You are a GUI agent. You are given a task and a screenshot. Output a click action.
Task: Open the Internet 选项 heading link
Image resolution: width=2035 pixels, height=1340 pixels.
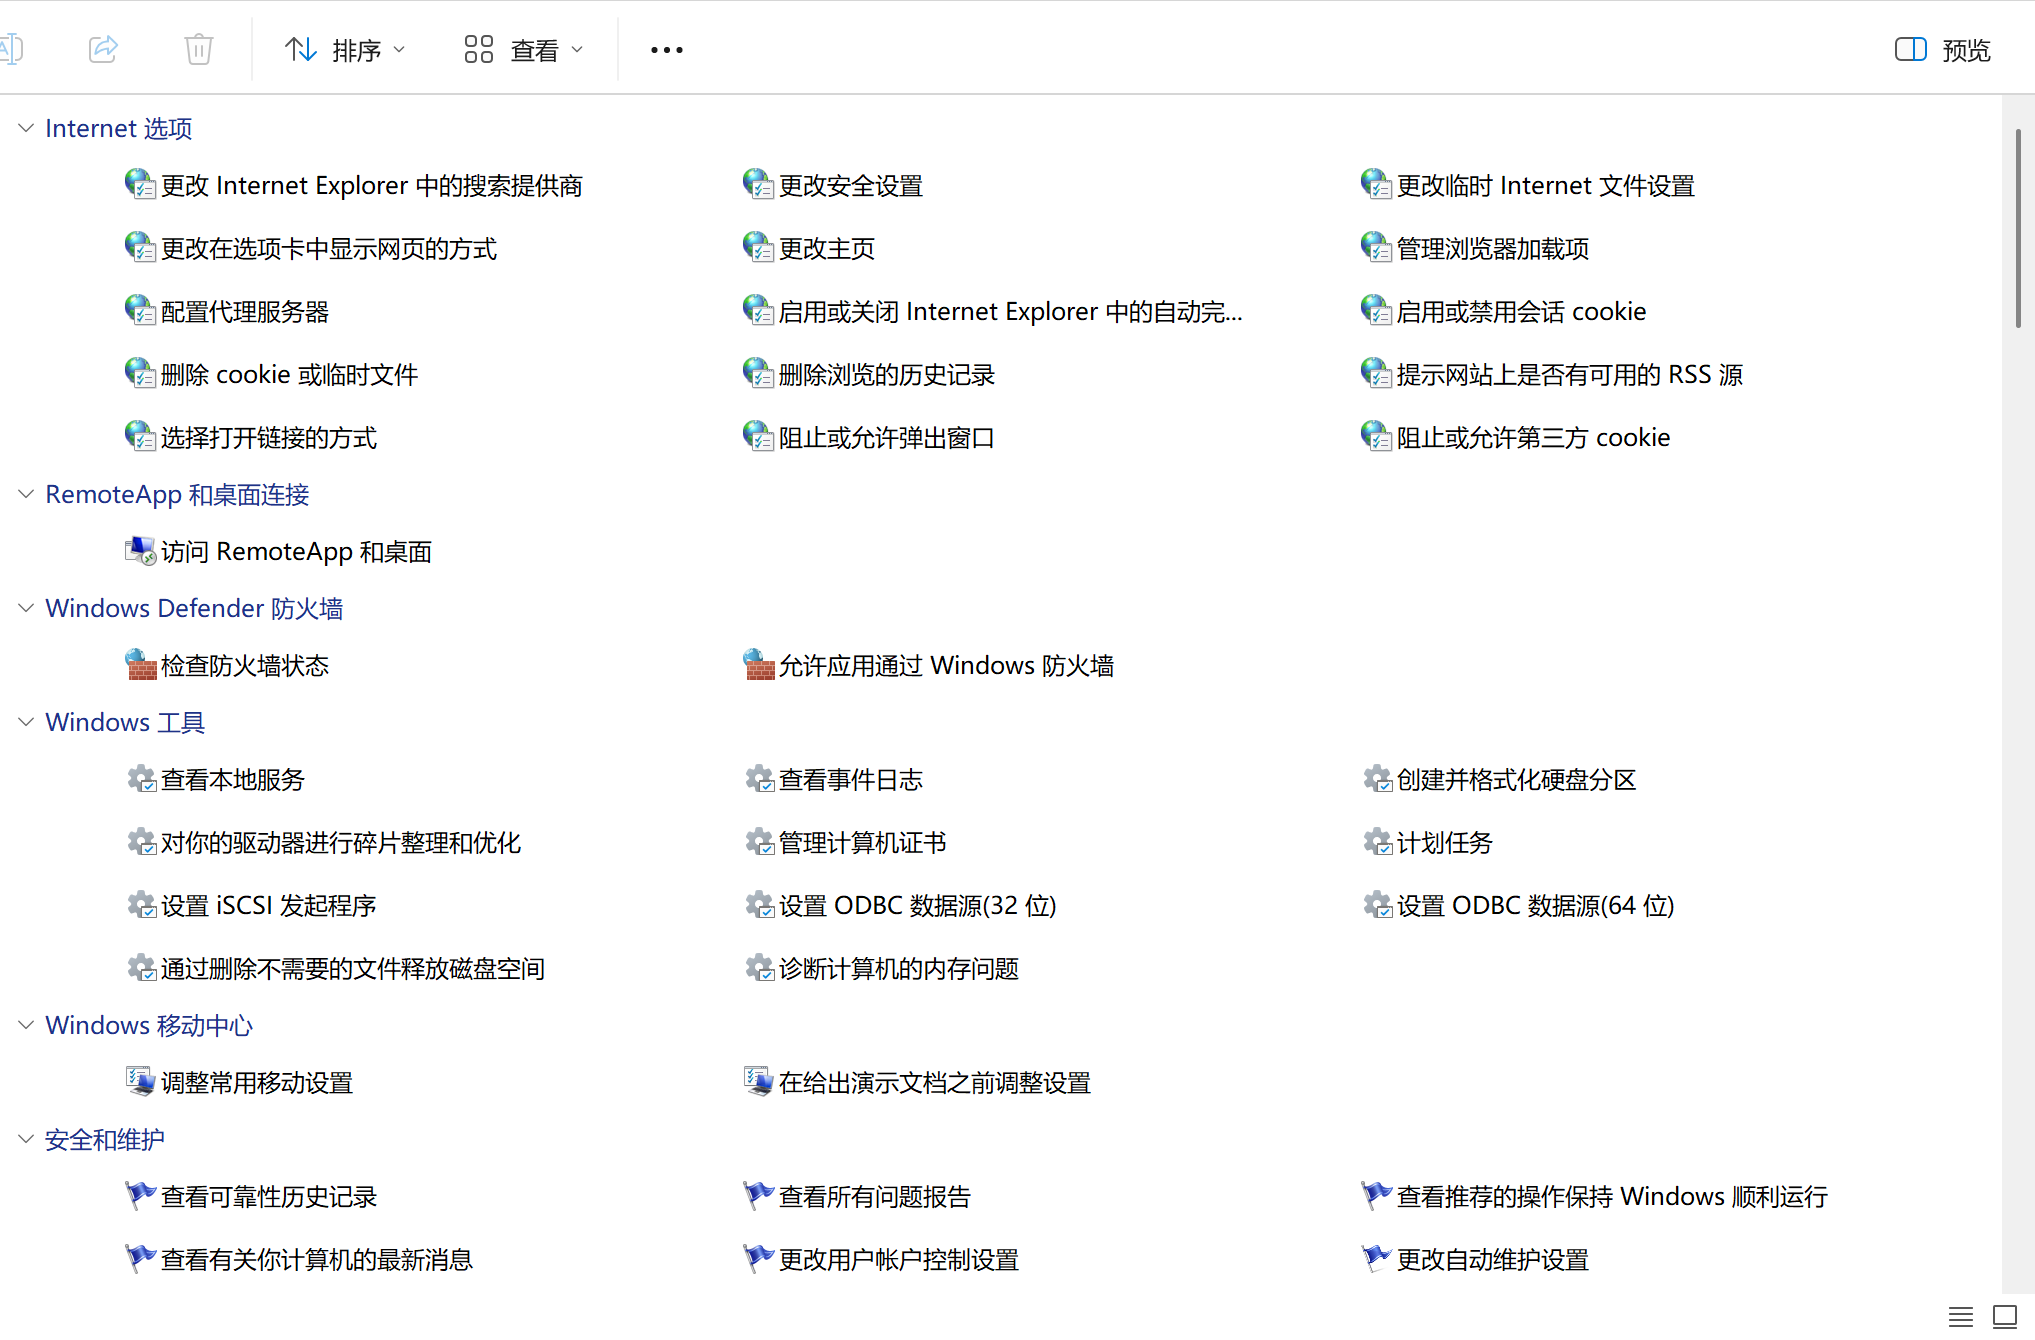(119, 128)
